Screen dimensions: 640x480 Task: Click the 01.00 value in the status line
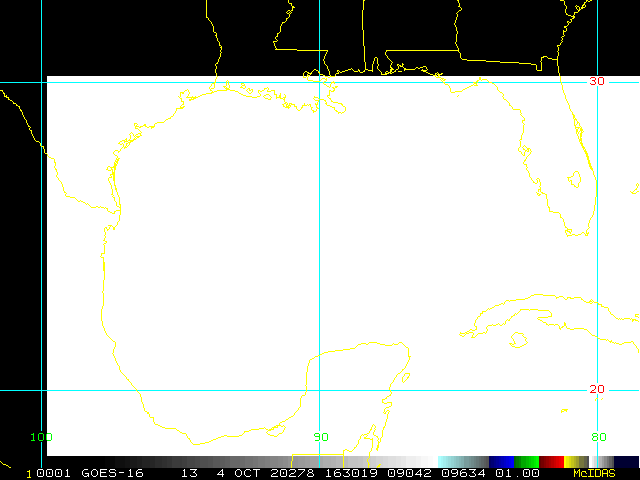524,473
